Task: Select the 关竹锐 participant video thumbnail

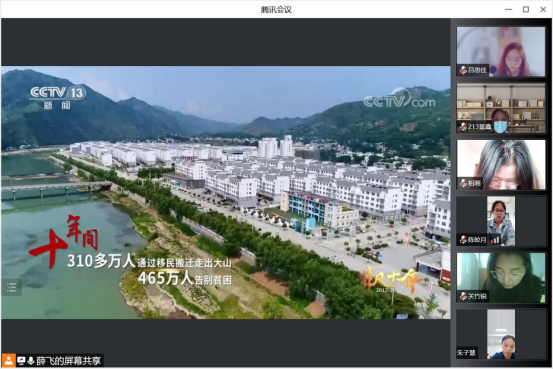Action: pyautogui.click(x=501, y=278)
